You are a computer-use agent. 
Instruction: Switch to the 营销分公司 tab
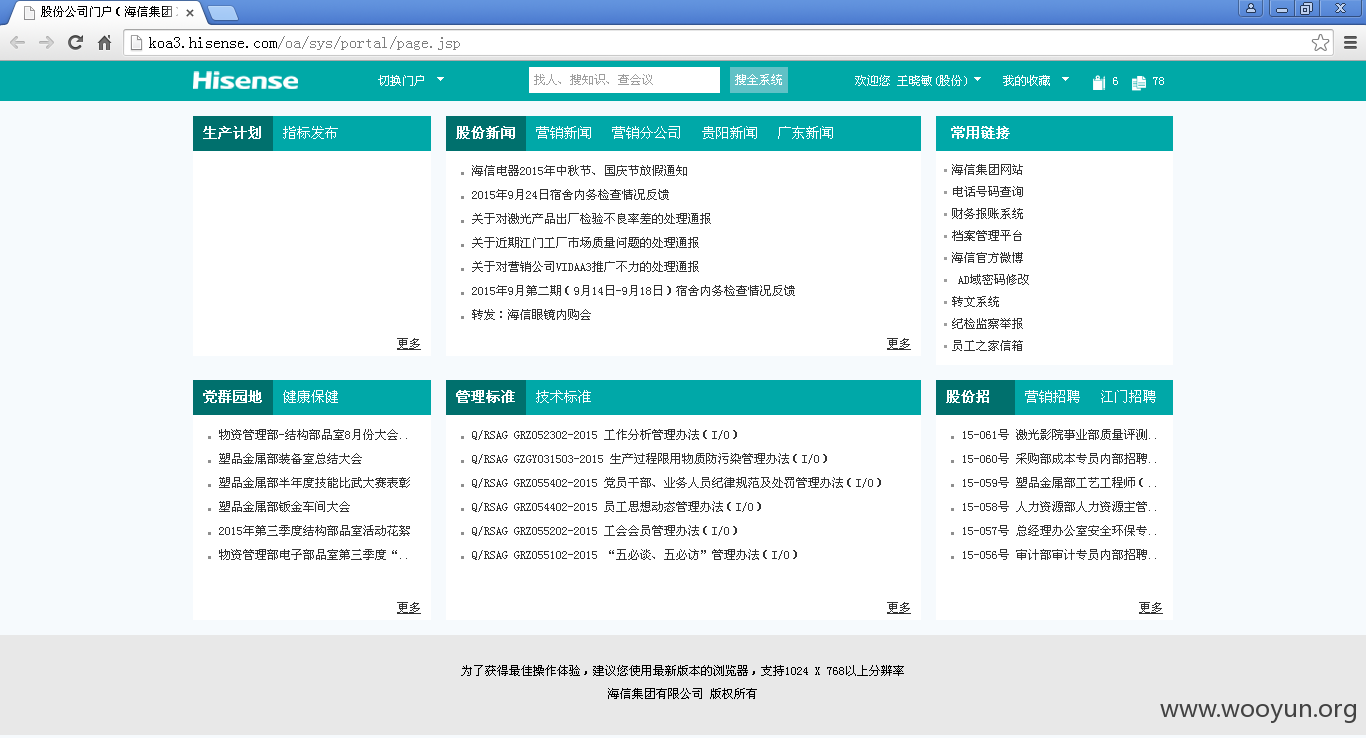click(646, 133)
